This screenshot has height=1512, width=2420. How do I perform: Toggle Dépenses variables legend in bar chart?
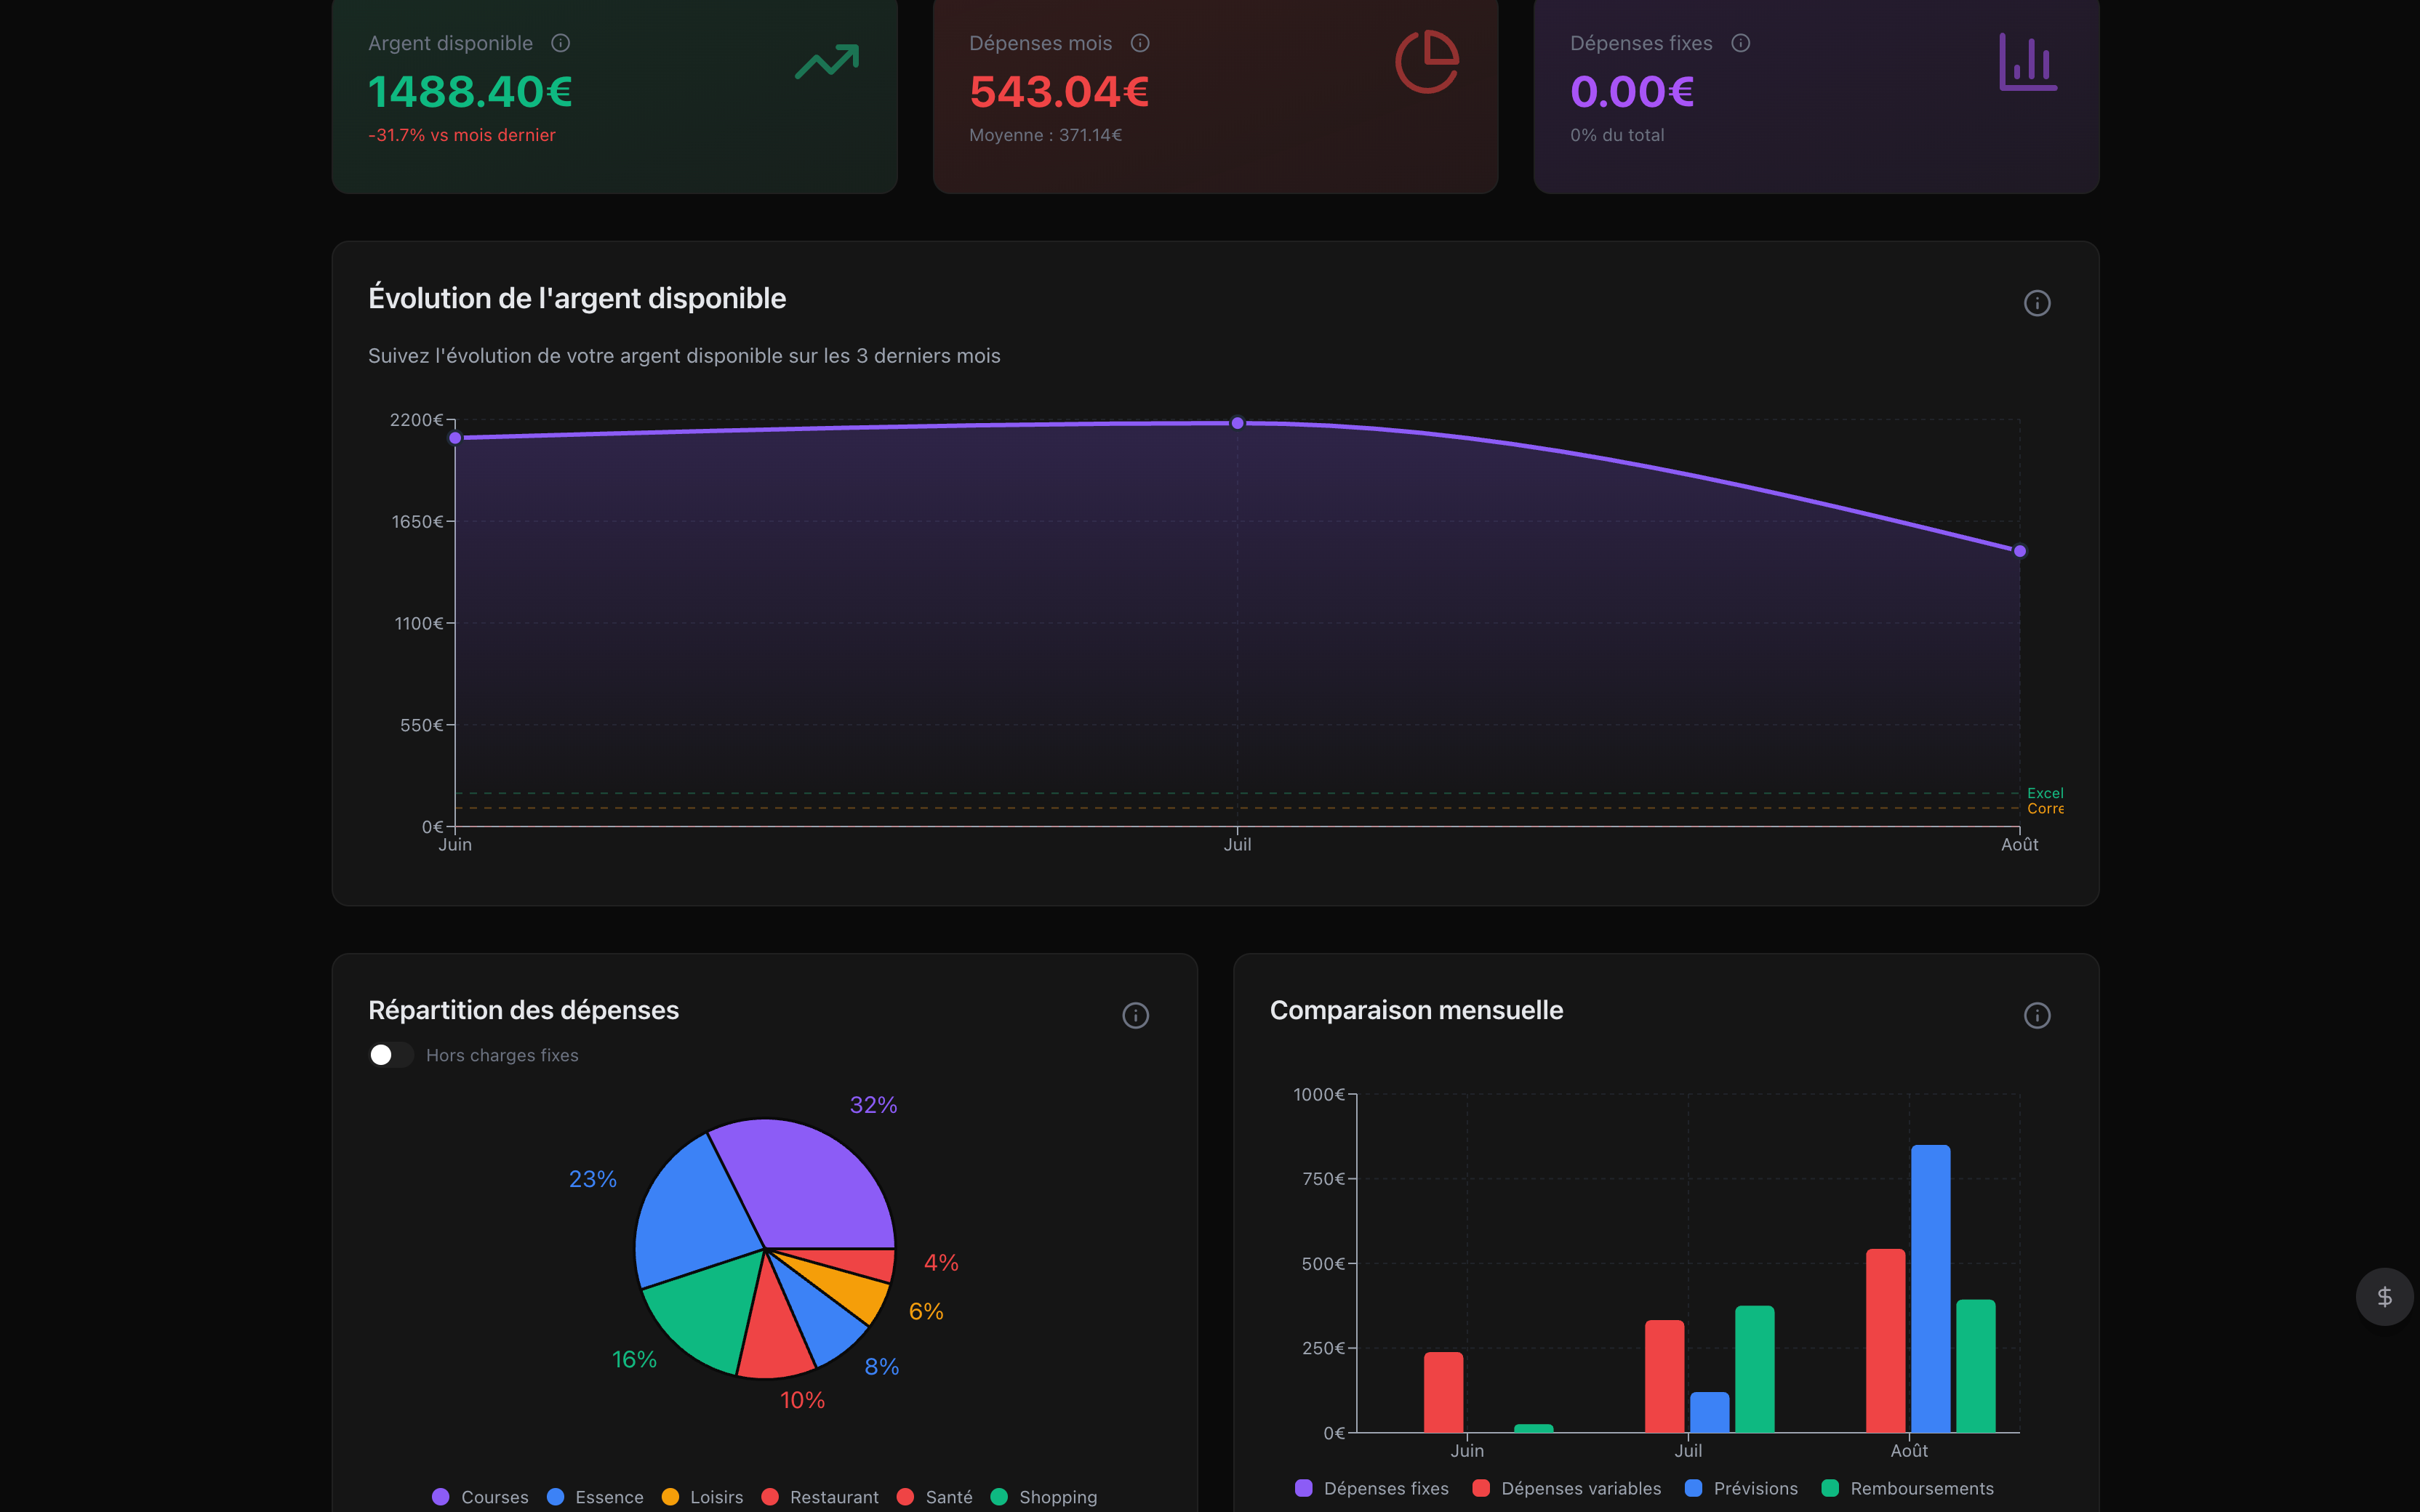(1567, 1488)
